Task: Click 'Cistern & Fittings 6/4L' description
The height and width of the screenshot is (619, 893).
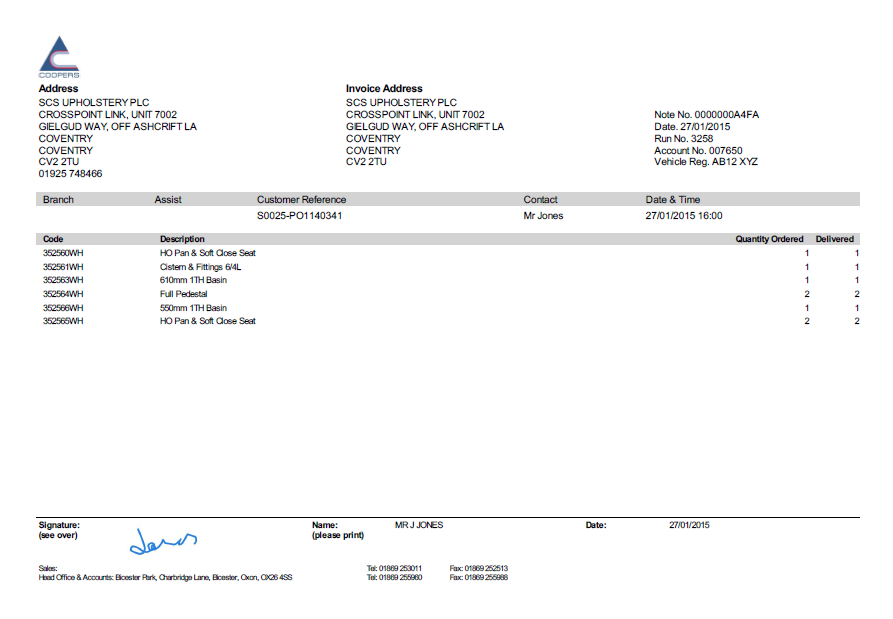Action: [200, 267]
